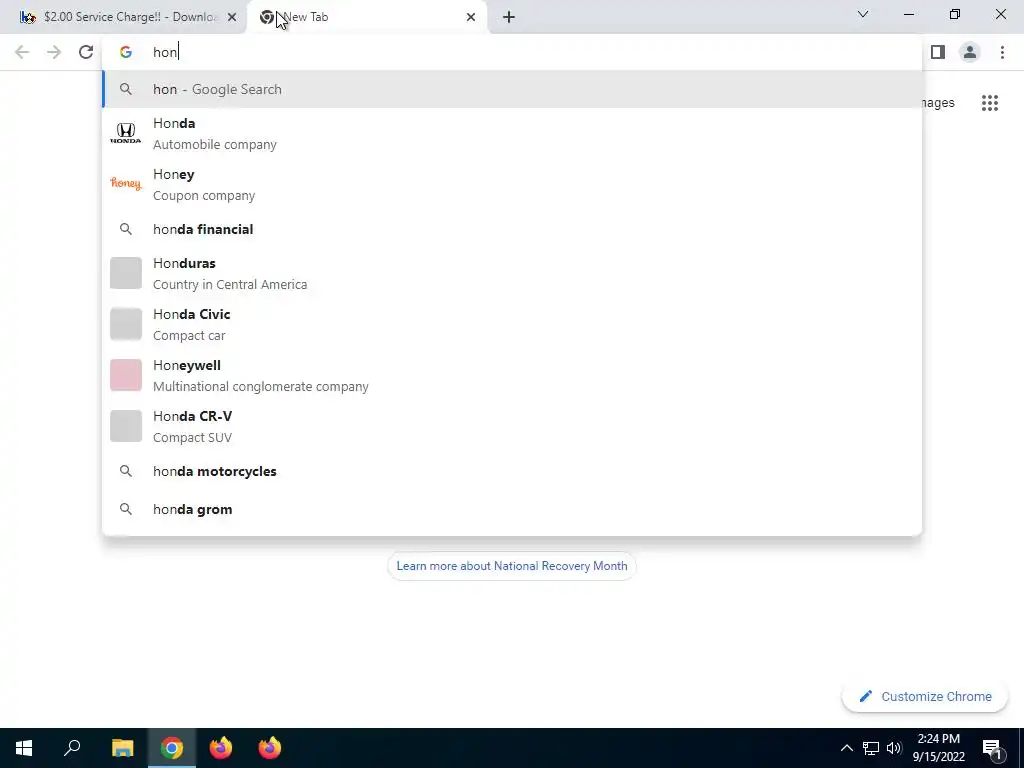Pick the Honey Coupon company suggestion
1024x768 pixels.
pyautogui.click(x=512, y=185)
